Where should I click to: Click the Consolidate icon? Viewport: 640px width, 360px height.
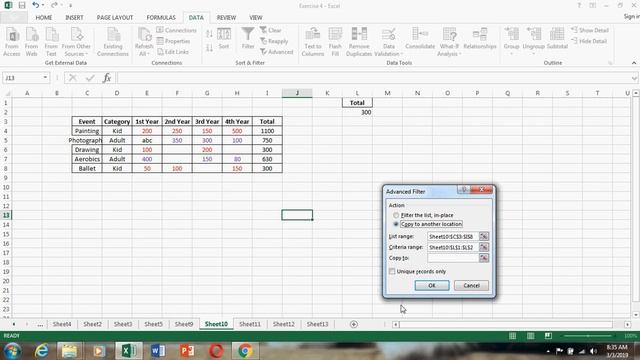[420, 38]
